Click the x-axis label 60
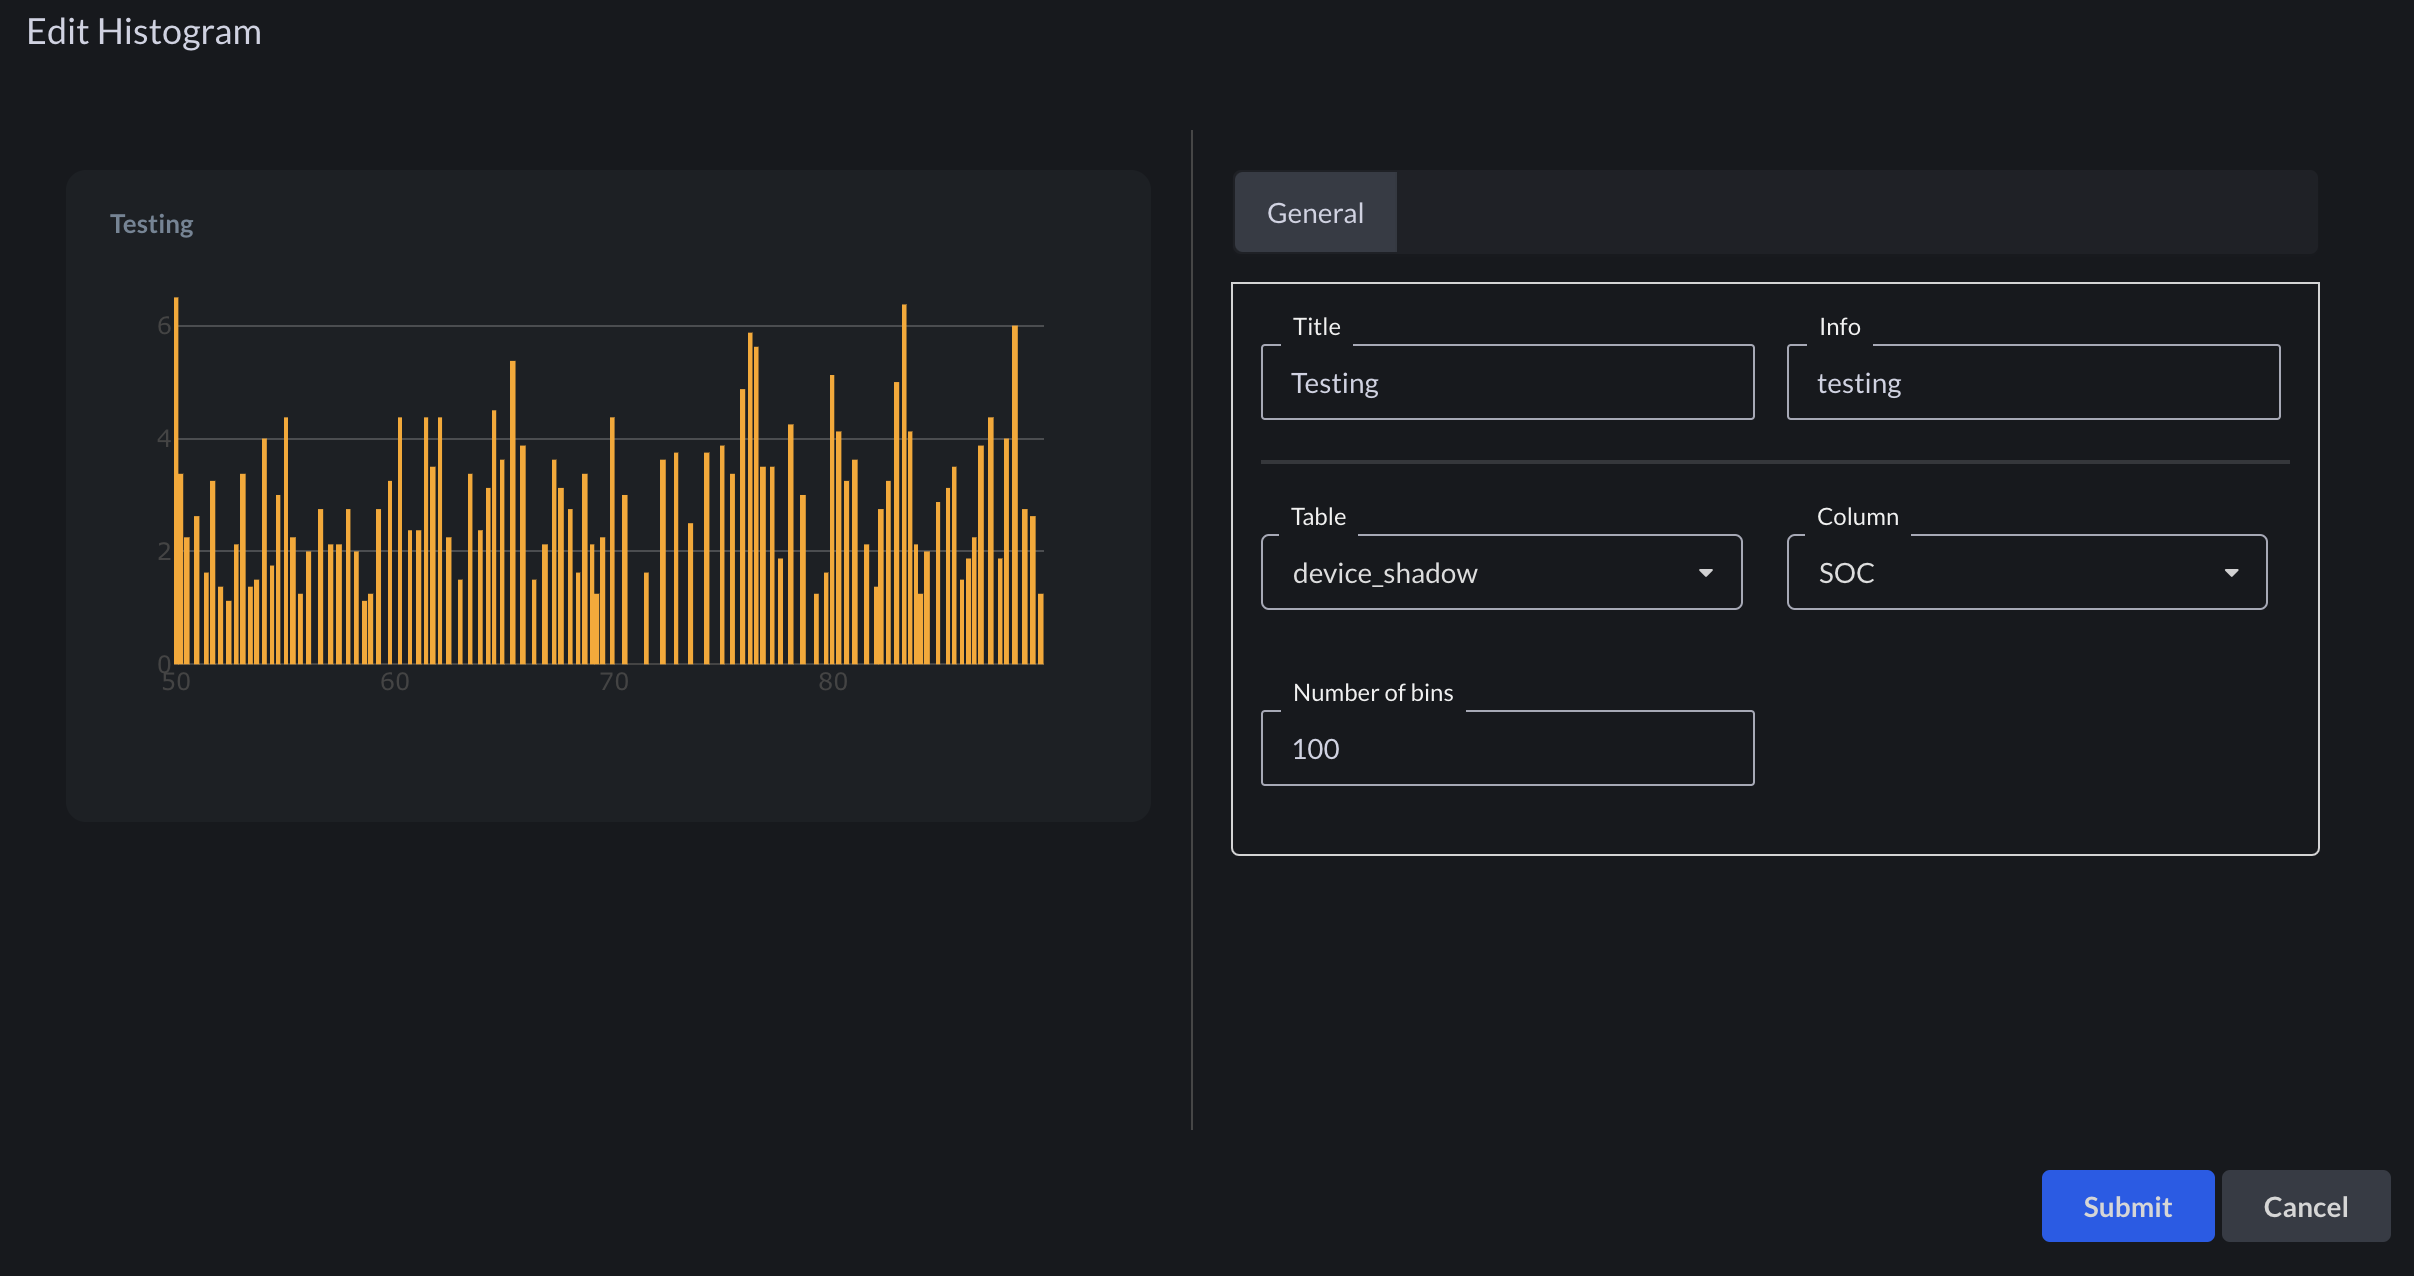 tap(395, 682)
